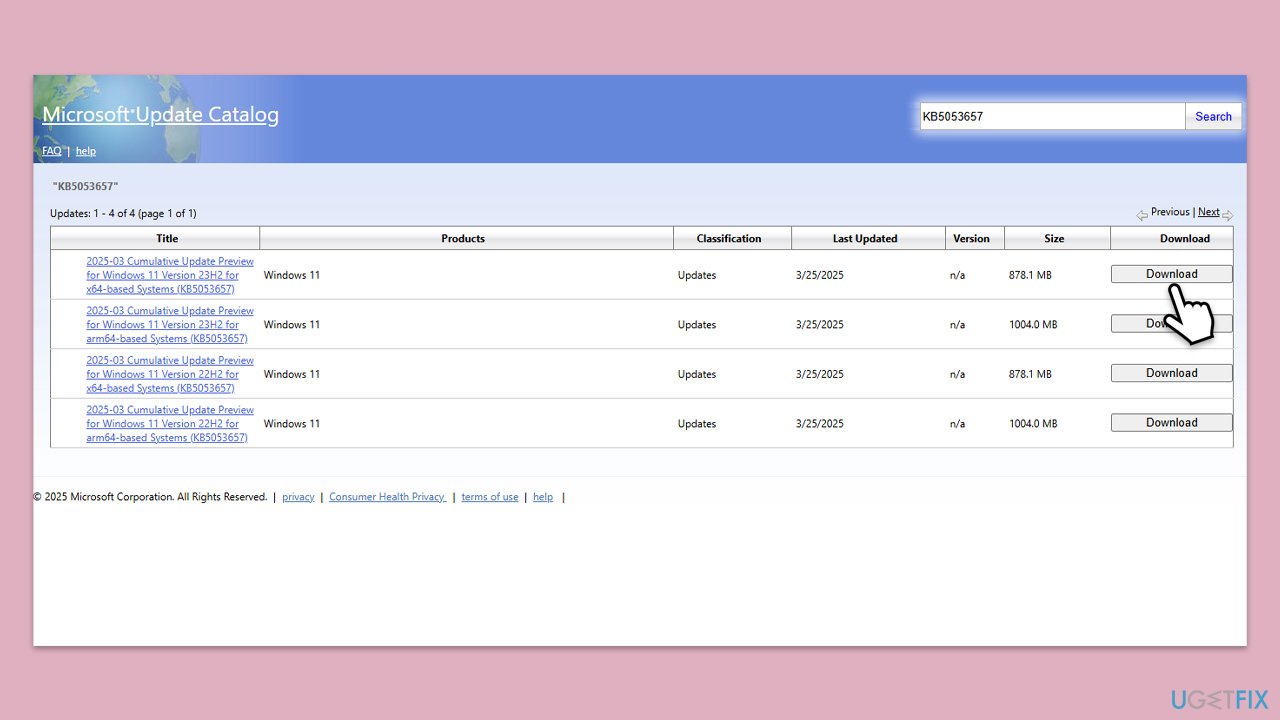Open 23H2 x64-based Systems update link
The width and height of the screenshot is (1280, 720).
pyautogui.click(x=170, y=275)
